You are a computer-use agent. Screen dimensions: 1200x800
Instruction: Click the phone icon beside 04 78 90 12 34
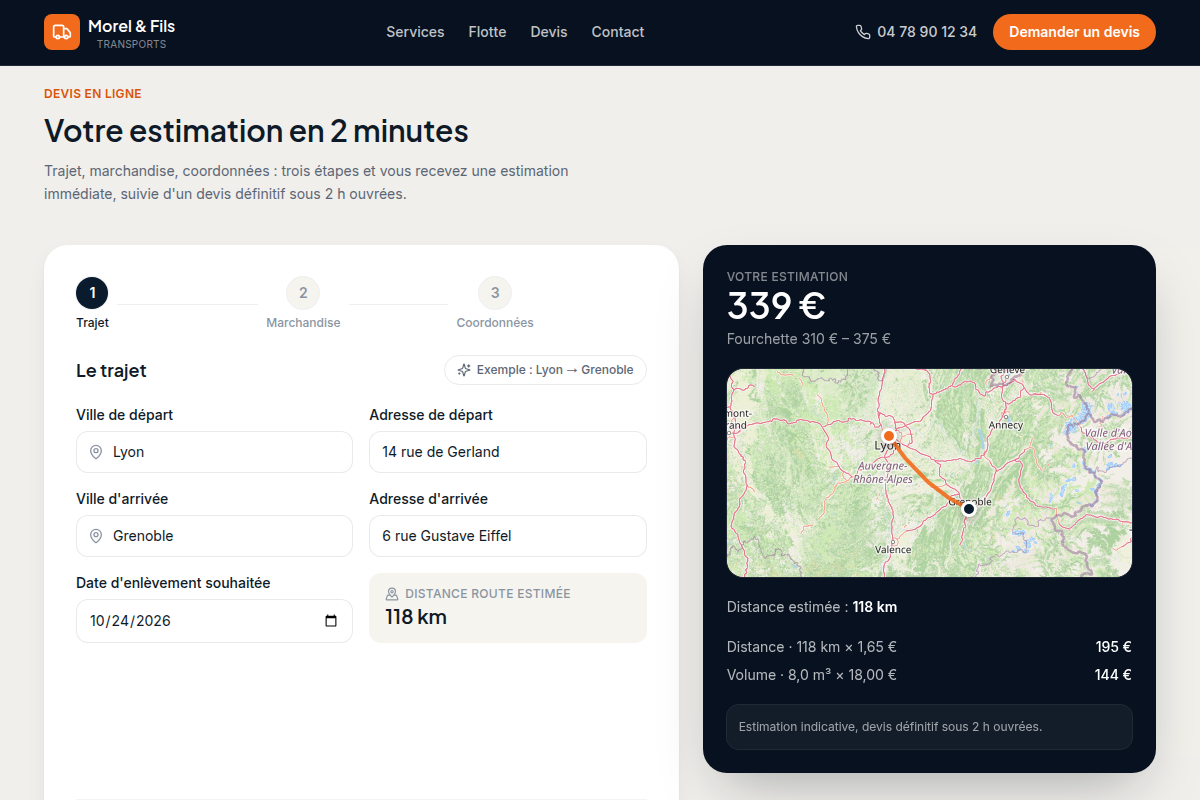pos(863,32)
